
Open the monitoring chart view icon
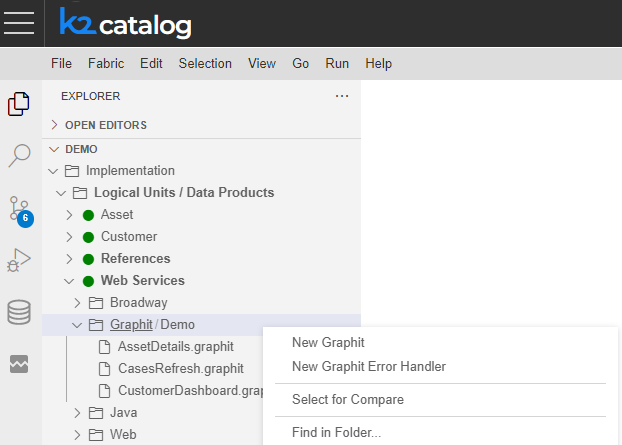tap(19, 365)
